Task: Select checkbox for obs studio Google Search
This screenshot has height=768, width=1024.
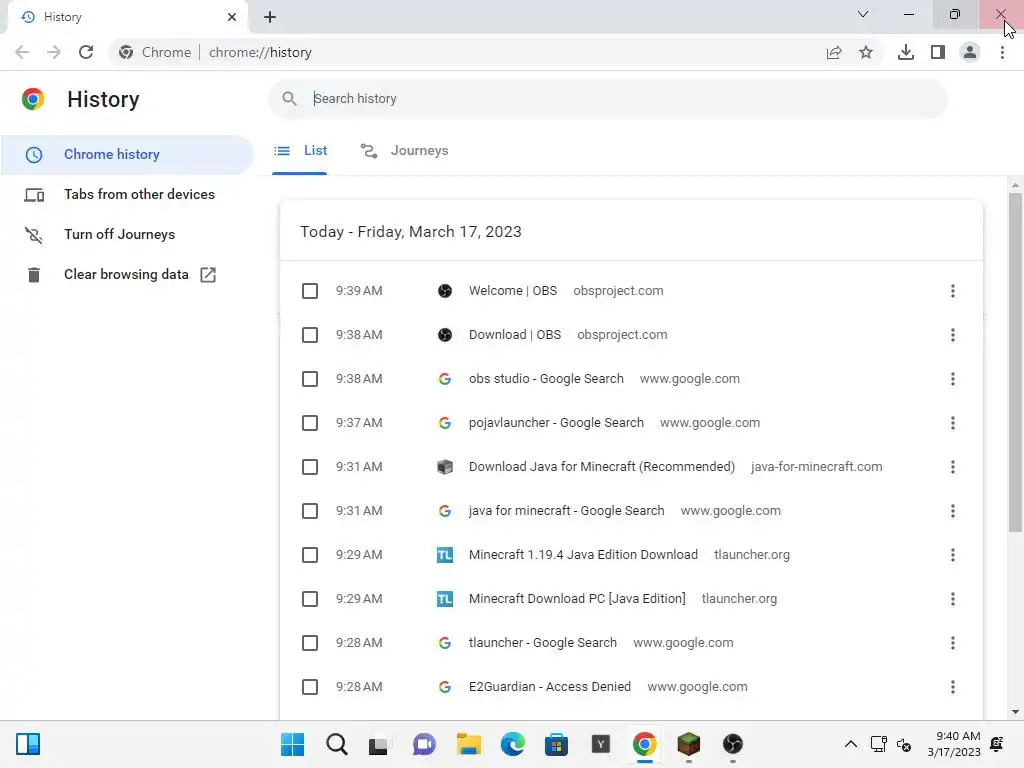Action: [x=310, y=379]
